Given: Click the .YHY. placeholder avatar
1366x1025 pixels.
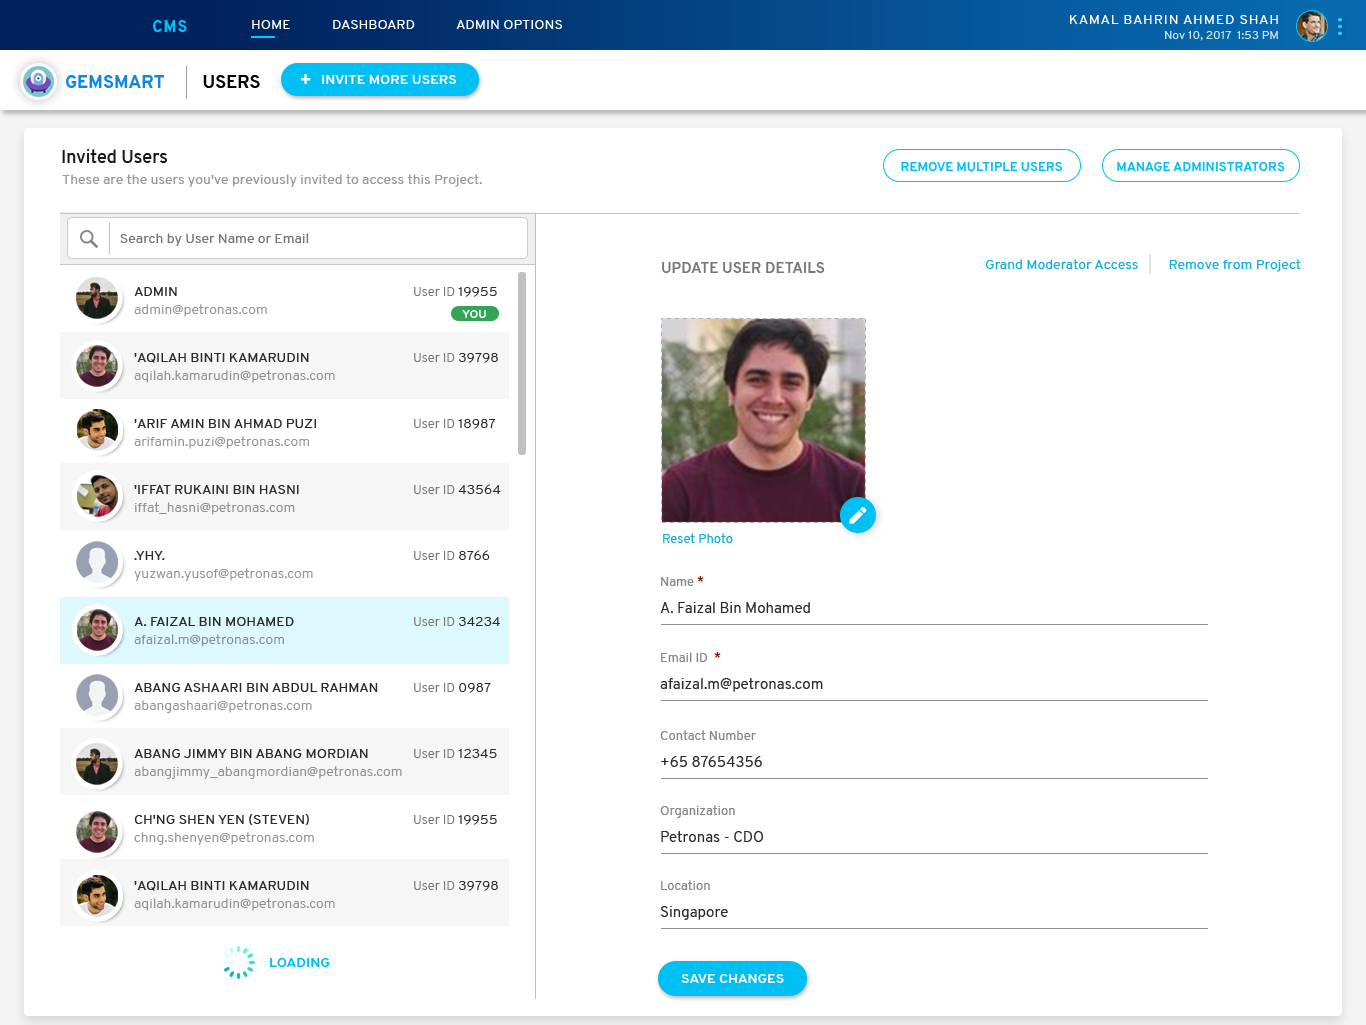Looking at the screenshot, I should tap(97, 563).
